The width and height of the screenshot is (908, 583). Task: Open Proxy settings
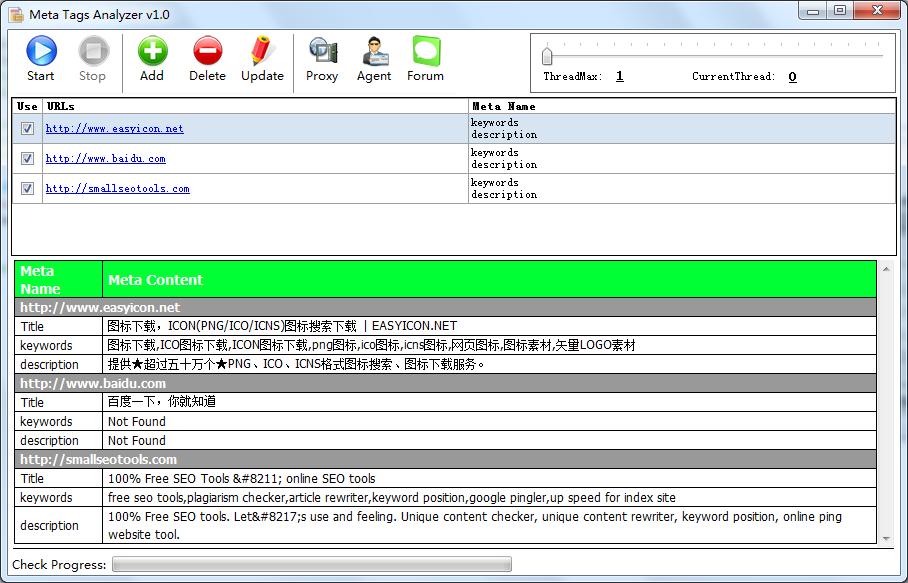322,58
